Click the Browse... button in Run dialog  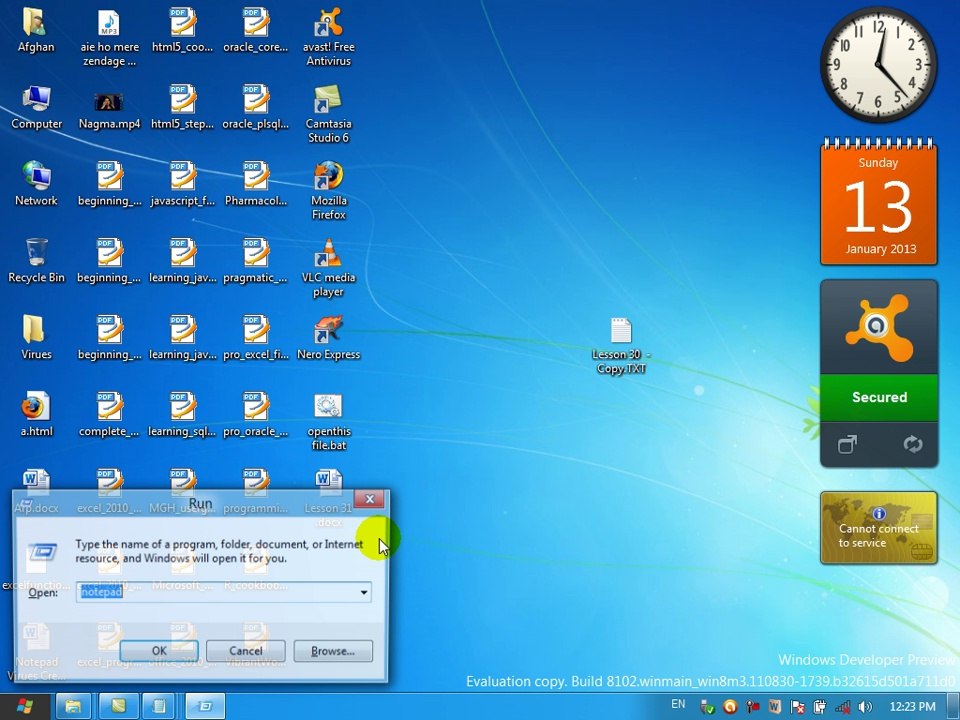point(333,651)
